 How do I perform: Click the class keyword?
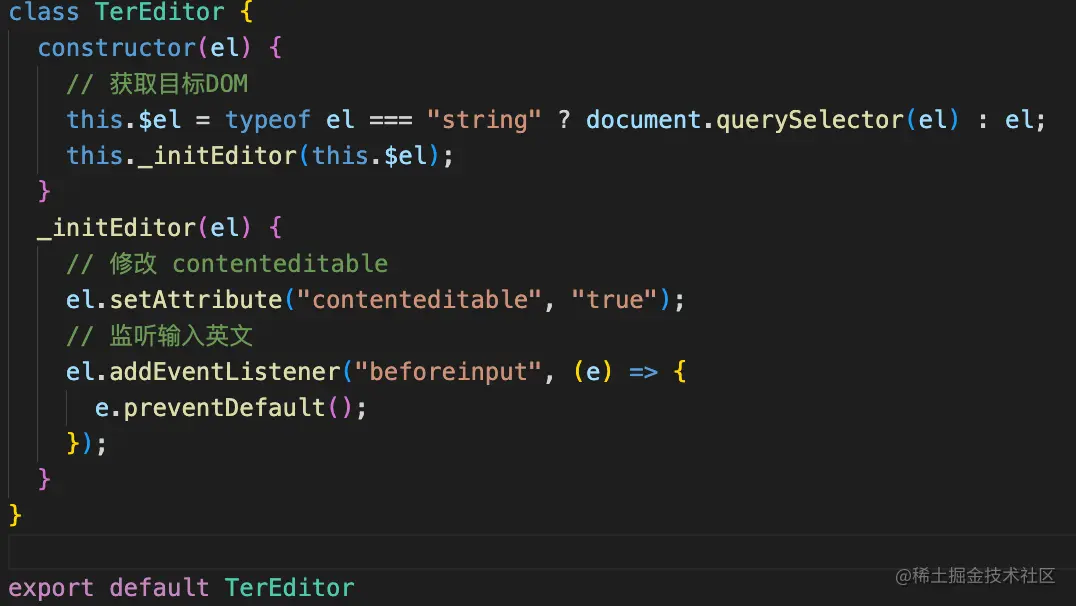click(43, 12)
